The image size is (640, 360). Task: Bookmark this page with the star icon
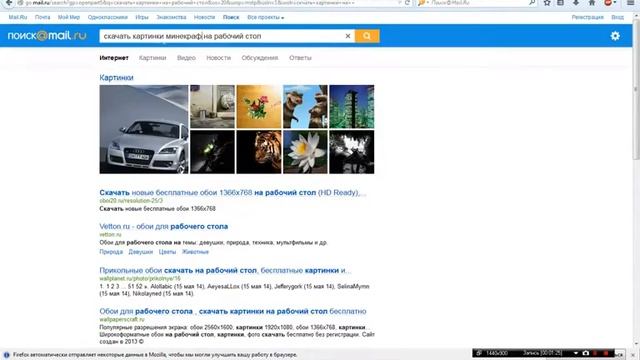tap(547, 2)
